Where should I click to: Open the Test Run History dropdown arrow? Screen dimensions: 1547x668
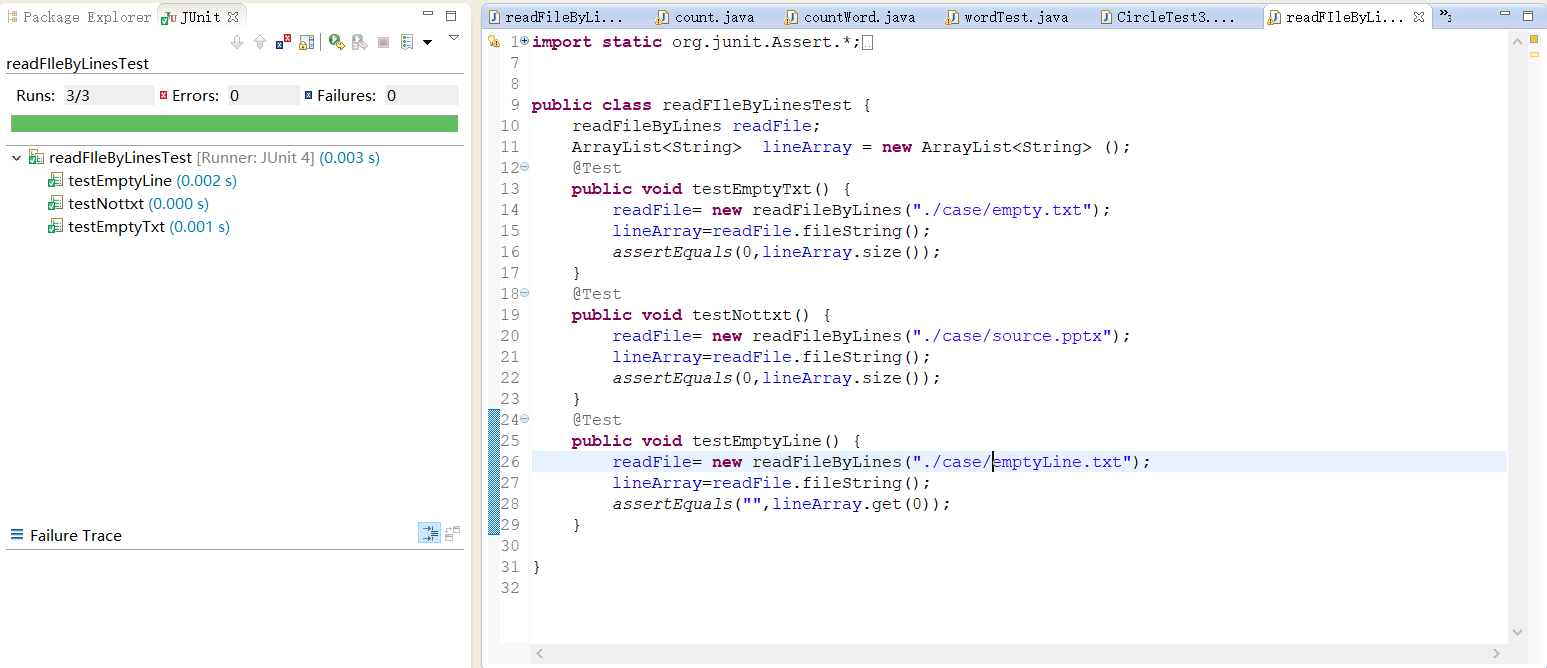[x=427, y=42]
